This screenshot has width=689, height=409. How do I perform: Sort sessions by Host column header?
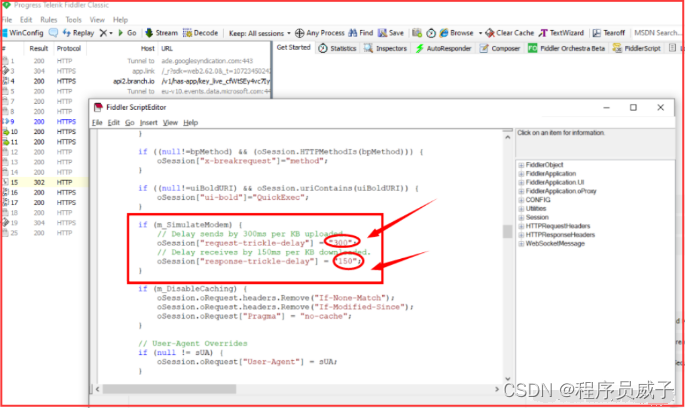147,48
